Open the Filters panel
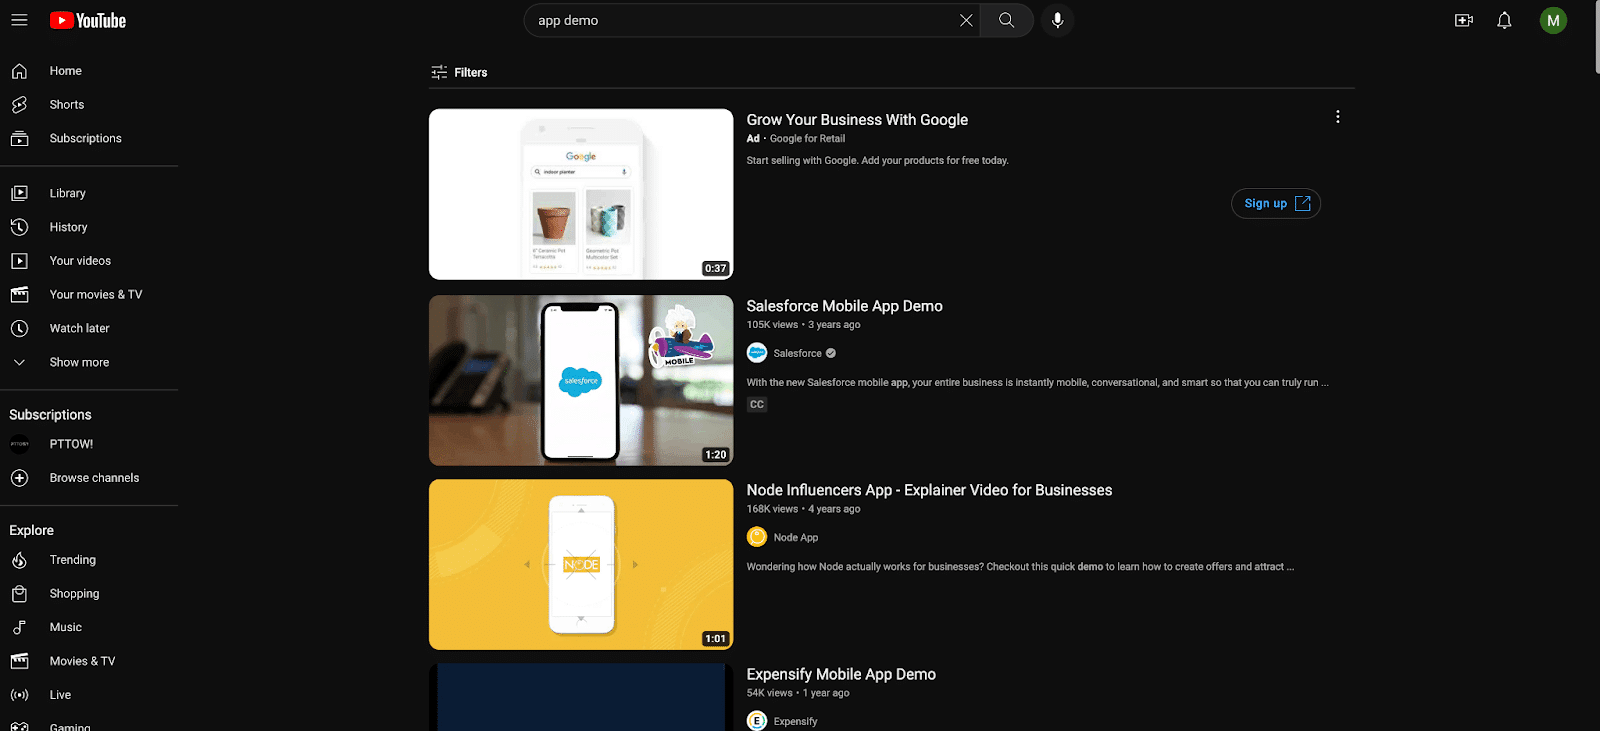The height and width of the screenshot is (731, 1600). (459, 72)
